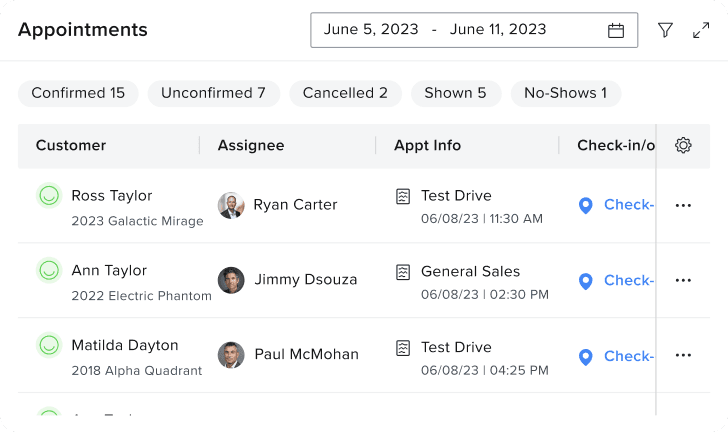Click the Appointments widget title
Viewport: 728px width, 432px height.
click(83, 30)
